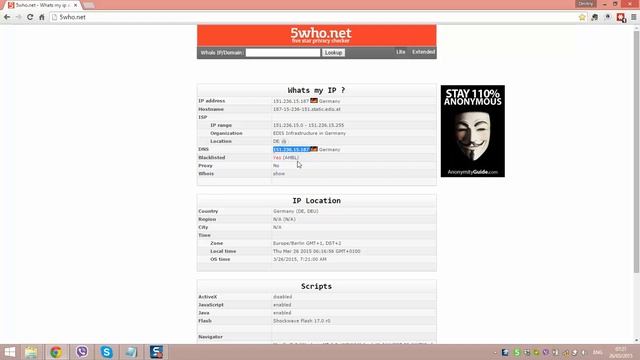Click the Hostname value text
The image size is (640, 360).
pos(307,109)
